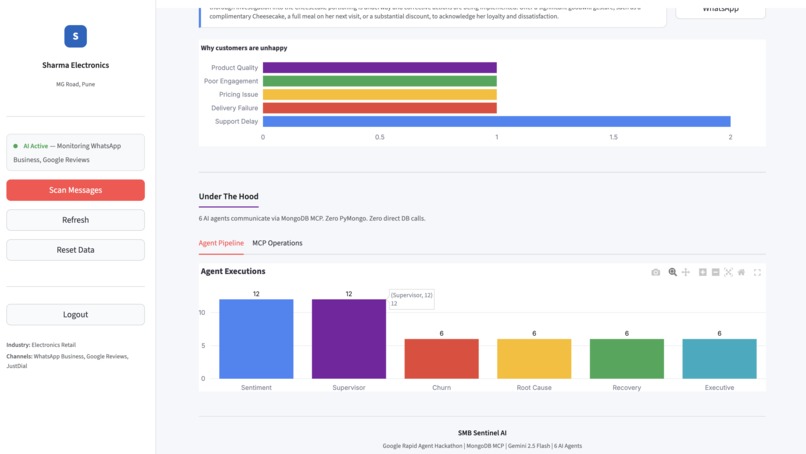Screen dimensions: 806x454
Task: Click the 'Industry: Electronics Retail' text
Action: [x=41, y=345]
